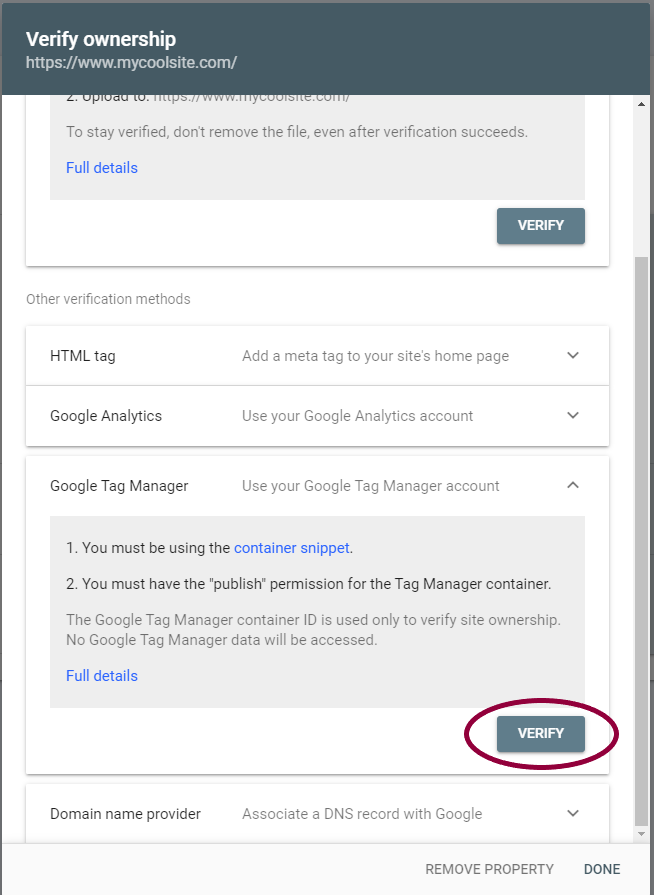Open Full details link under file upload
The height and width of the screenshot is (895, 654).
(102, 168)
